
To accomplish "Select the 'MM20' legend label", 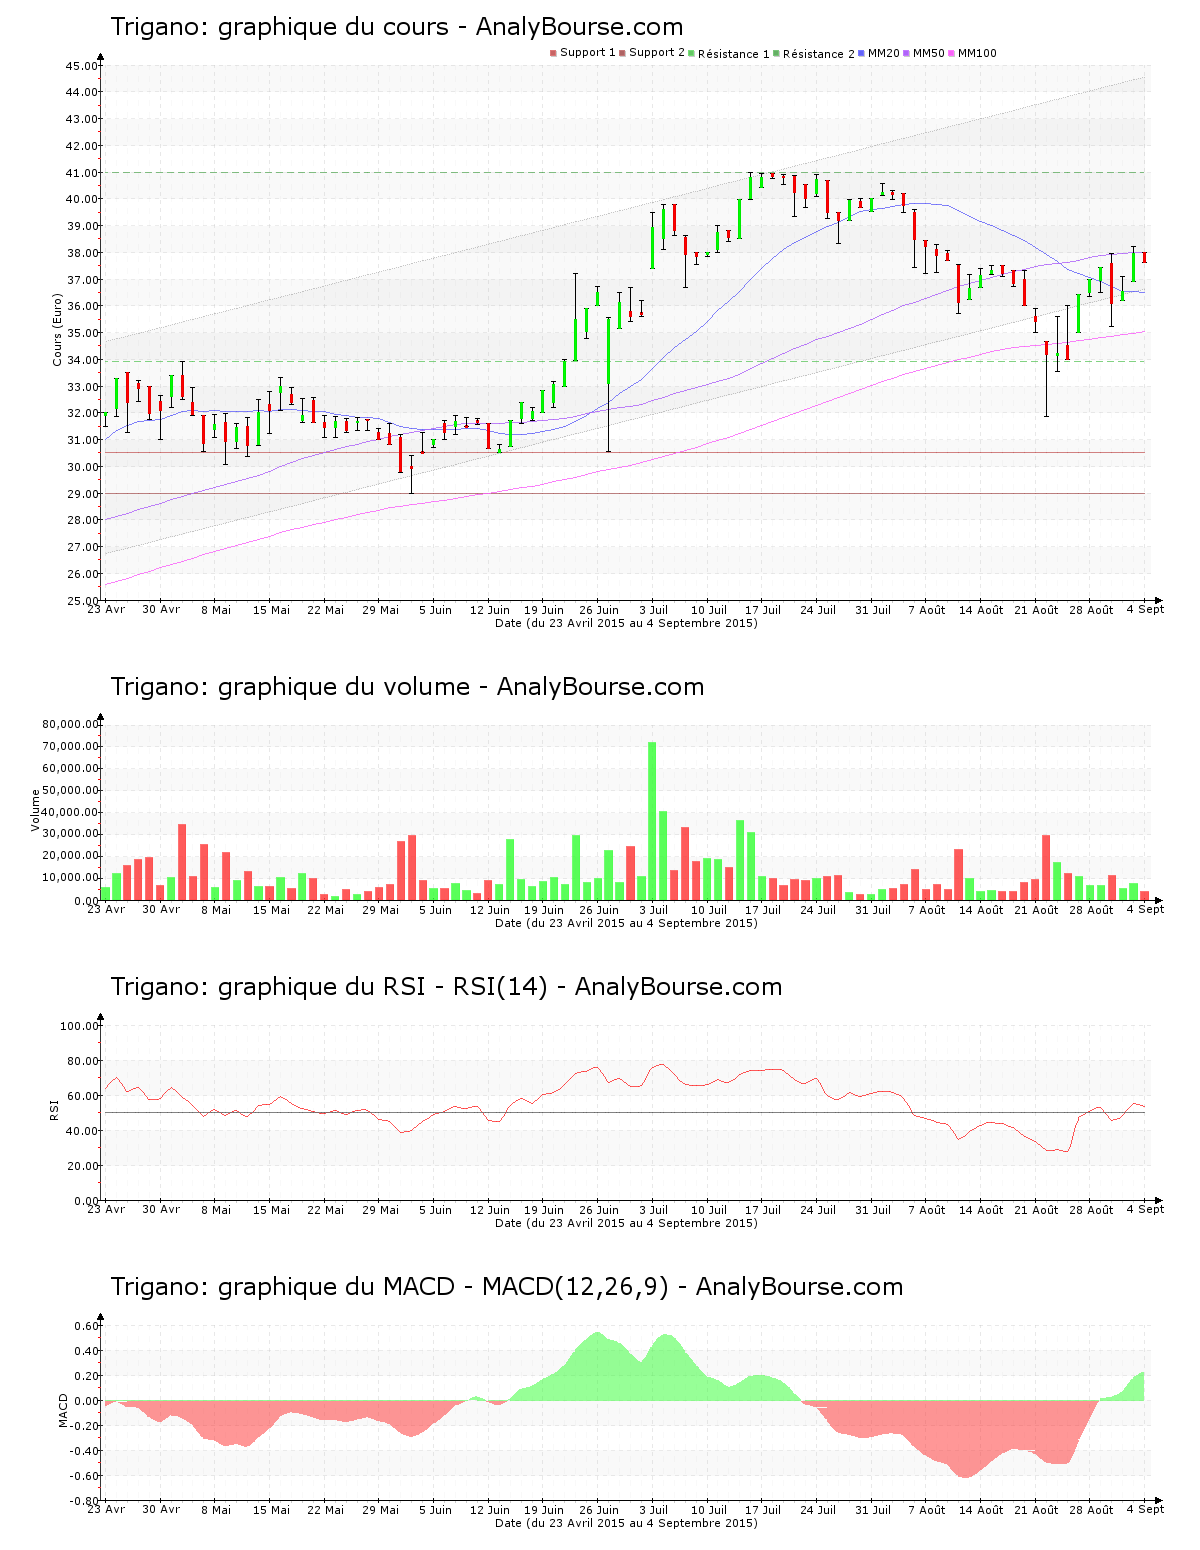I will click(884, 53).
